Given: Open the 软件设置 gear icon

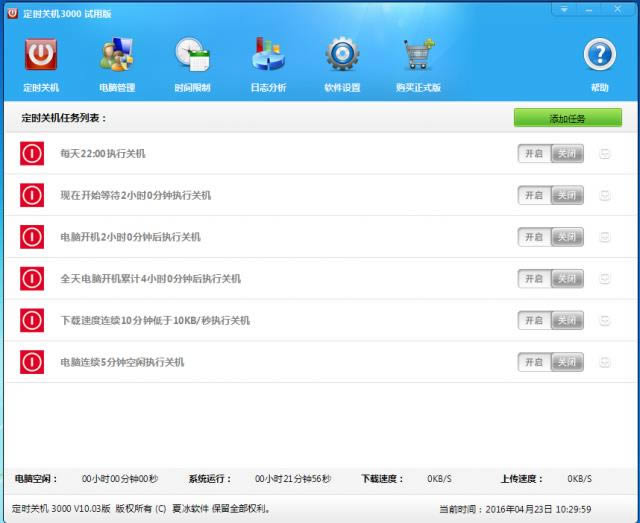Looking at the screenshot, I should coord(342,53).
